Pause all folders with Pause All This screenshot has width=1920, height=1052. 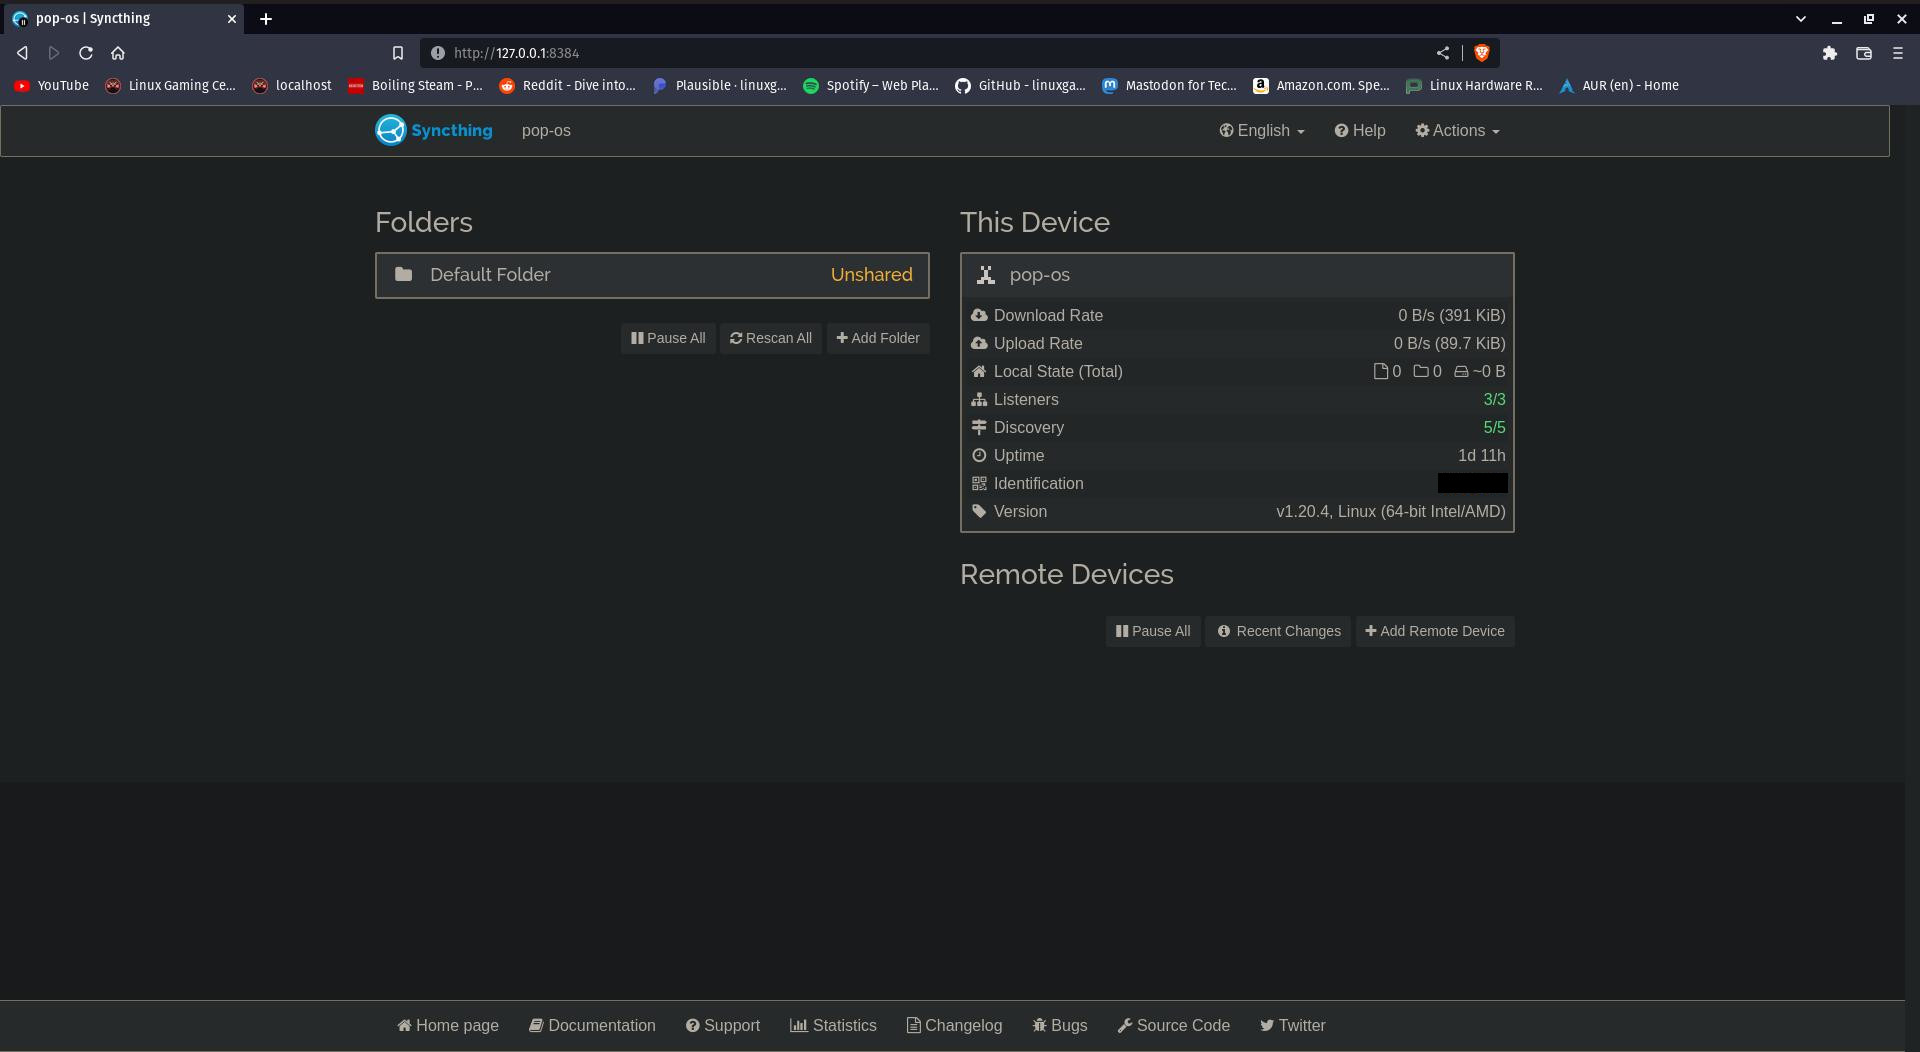coord(668,338)
